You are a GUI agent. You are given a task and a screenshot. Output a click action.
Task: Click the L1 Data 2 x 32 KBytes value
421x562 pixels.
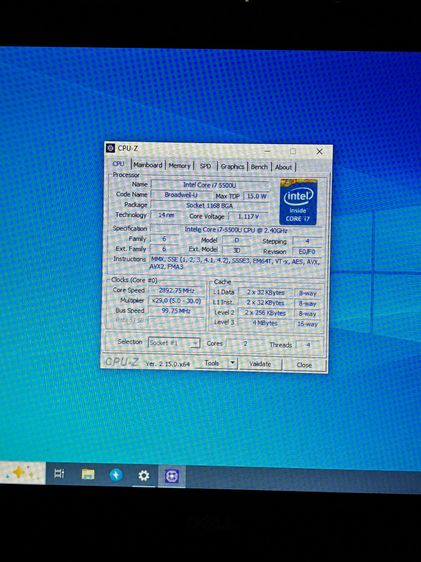(265, 292)
